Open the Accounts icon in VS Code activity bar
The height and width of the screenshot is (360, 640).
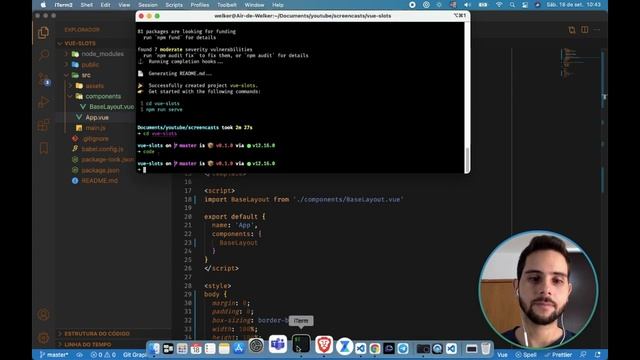coord(43,315)
